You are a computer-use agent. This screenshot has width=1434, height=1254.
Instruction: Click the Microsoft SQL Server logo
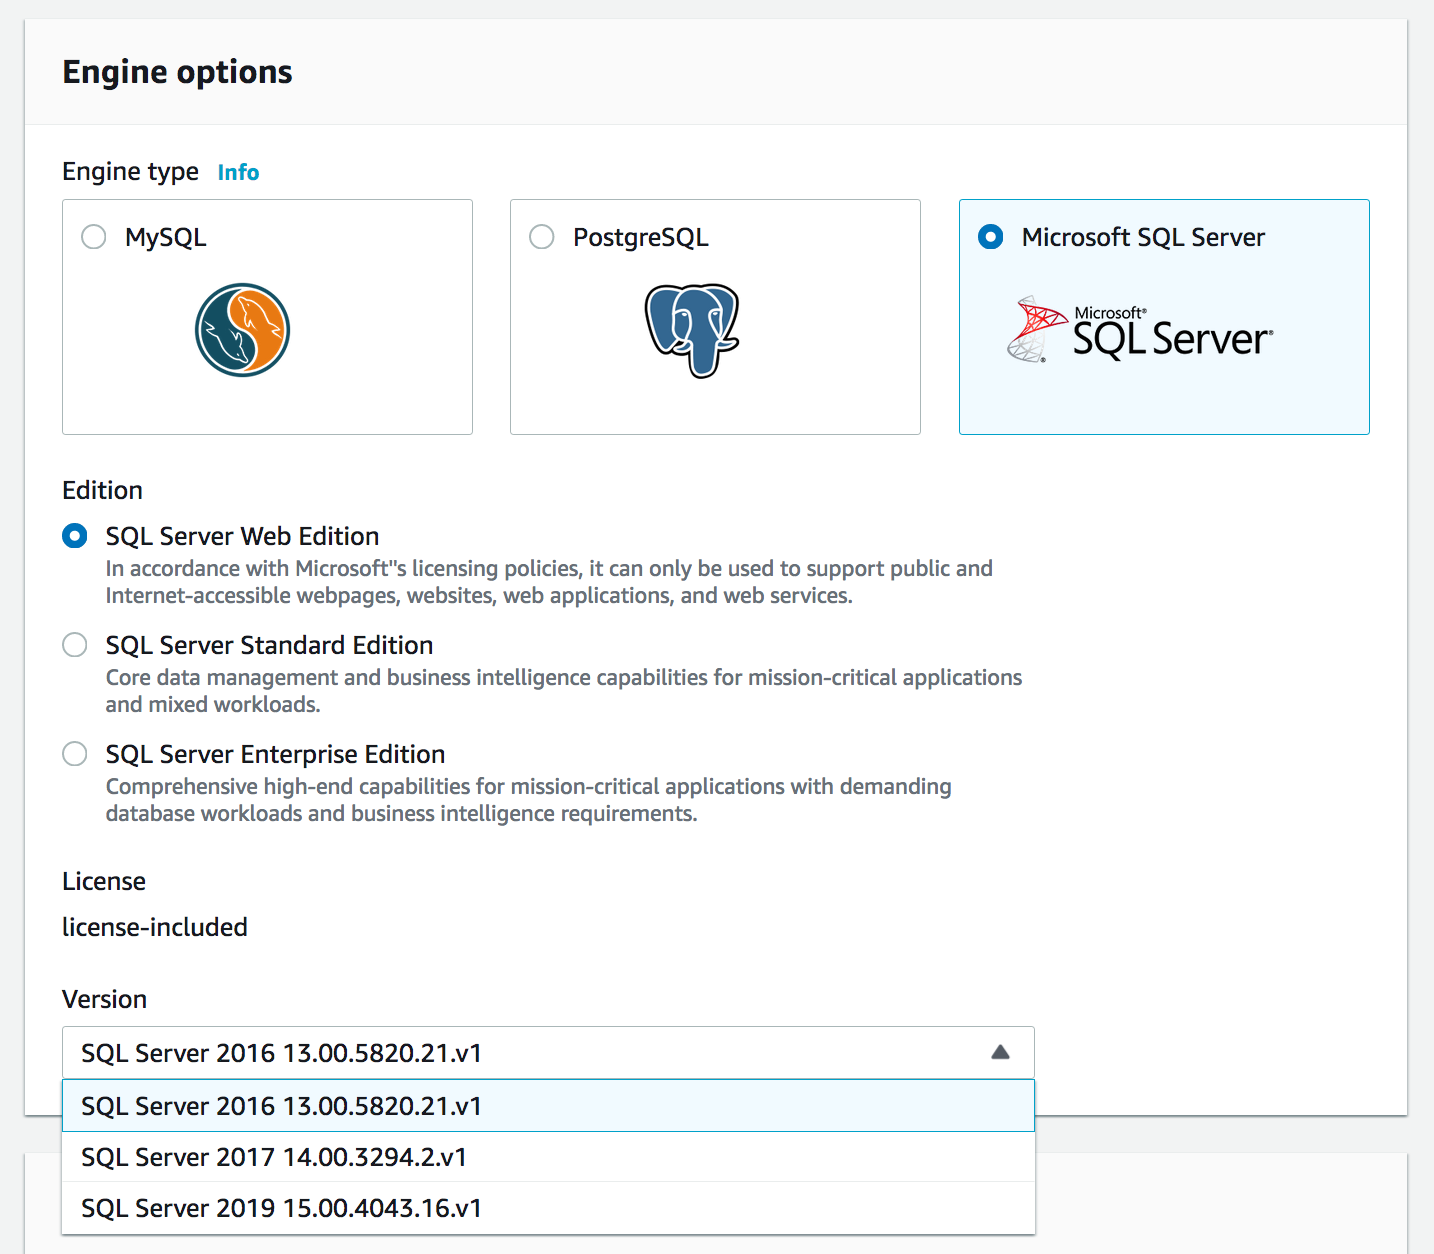1140,331
